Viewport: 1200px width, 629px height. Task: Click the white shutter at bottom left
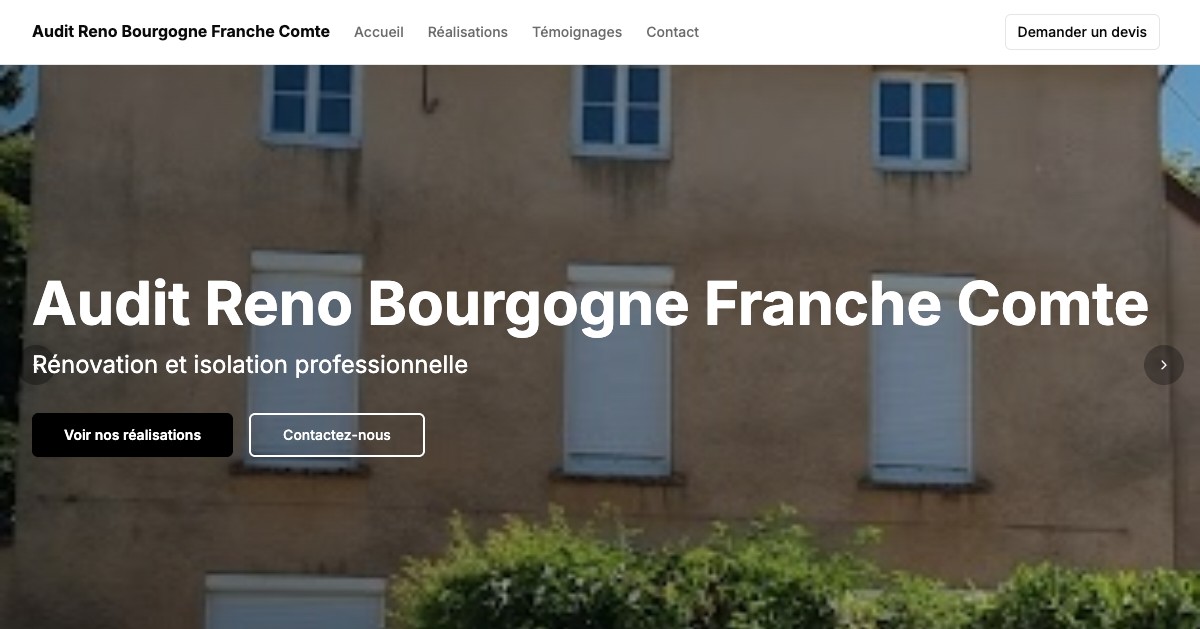click(294, 601)
